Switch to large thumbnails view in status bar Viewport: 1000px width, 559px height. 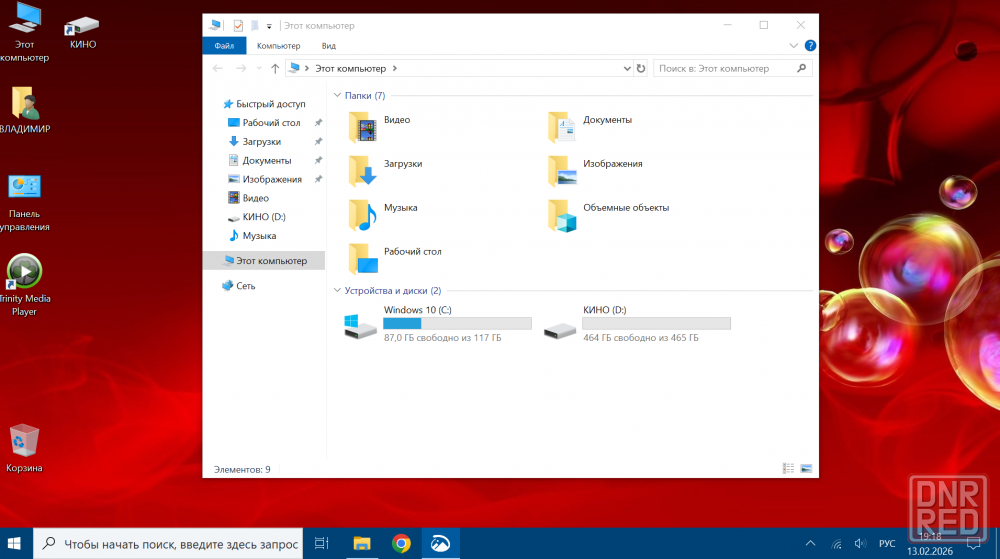pyautogui.click(x=806, y=468)
